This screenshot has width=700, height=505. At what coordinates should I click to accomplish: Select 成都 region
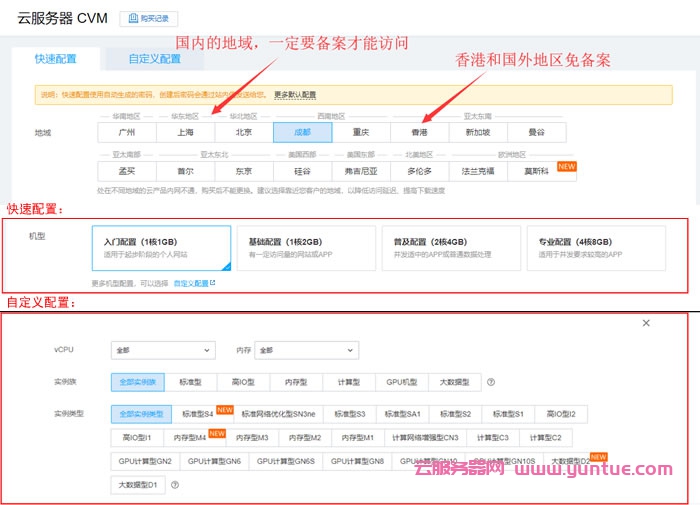coord(302,133)
